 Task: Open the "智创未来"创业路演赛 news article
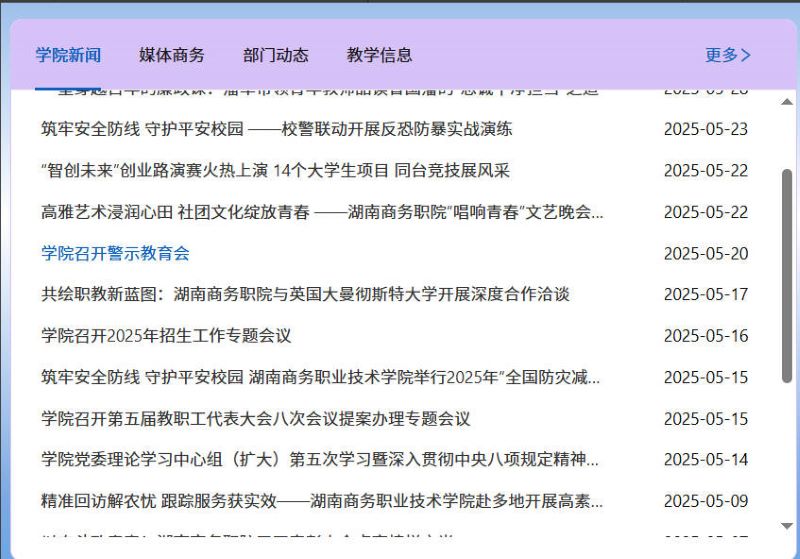pyautogui.click(x=275, y=171)
